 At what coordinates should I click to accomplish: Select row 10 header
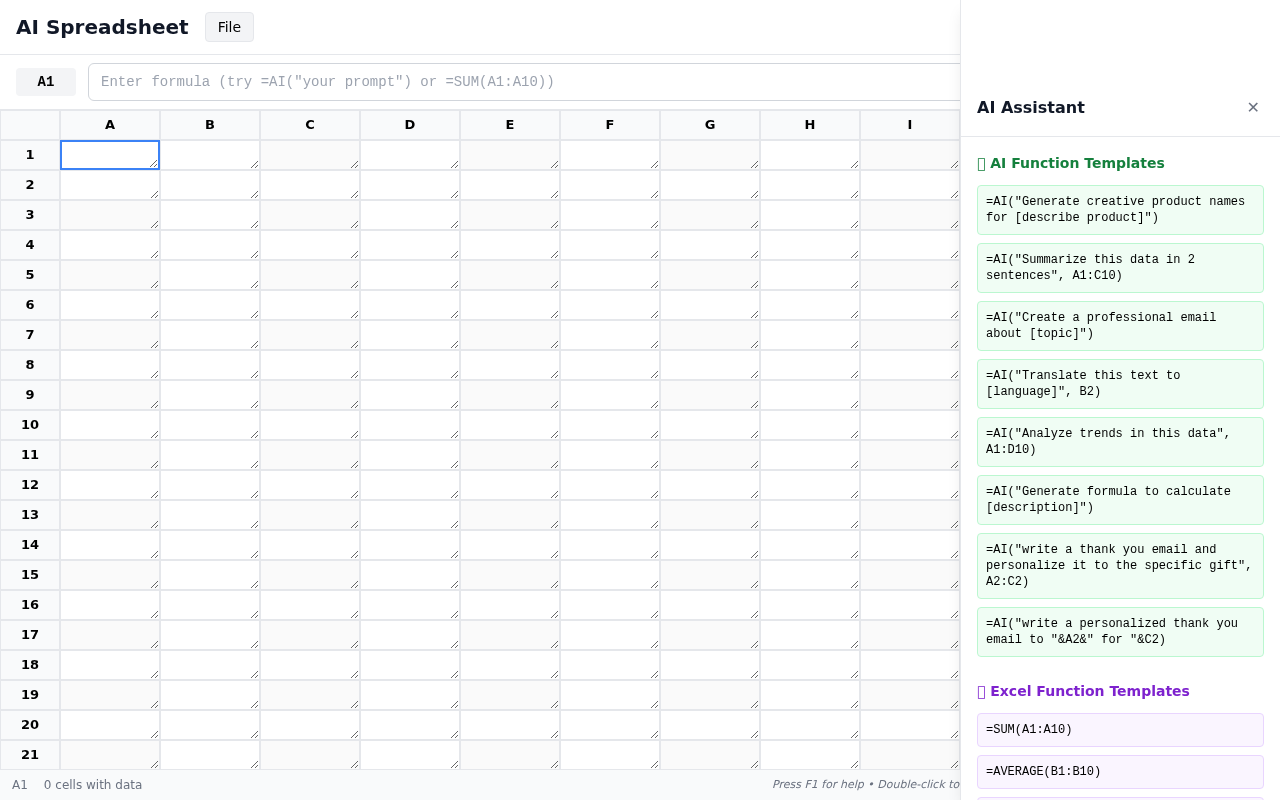point(30,425)
